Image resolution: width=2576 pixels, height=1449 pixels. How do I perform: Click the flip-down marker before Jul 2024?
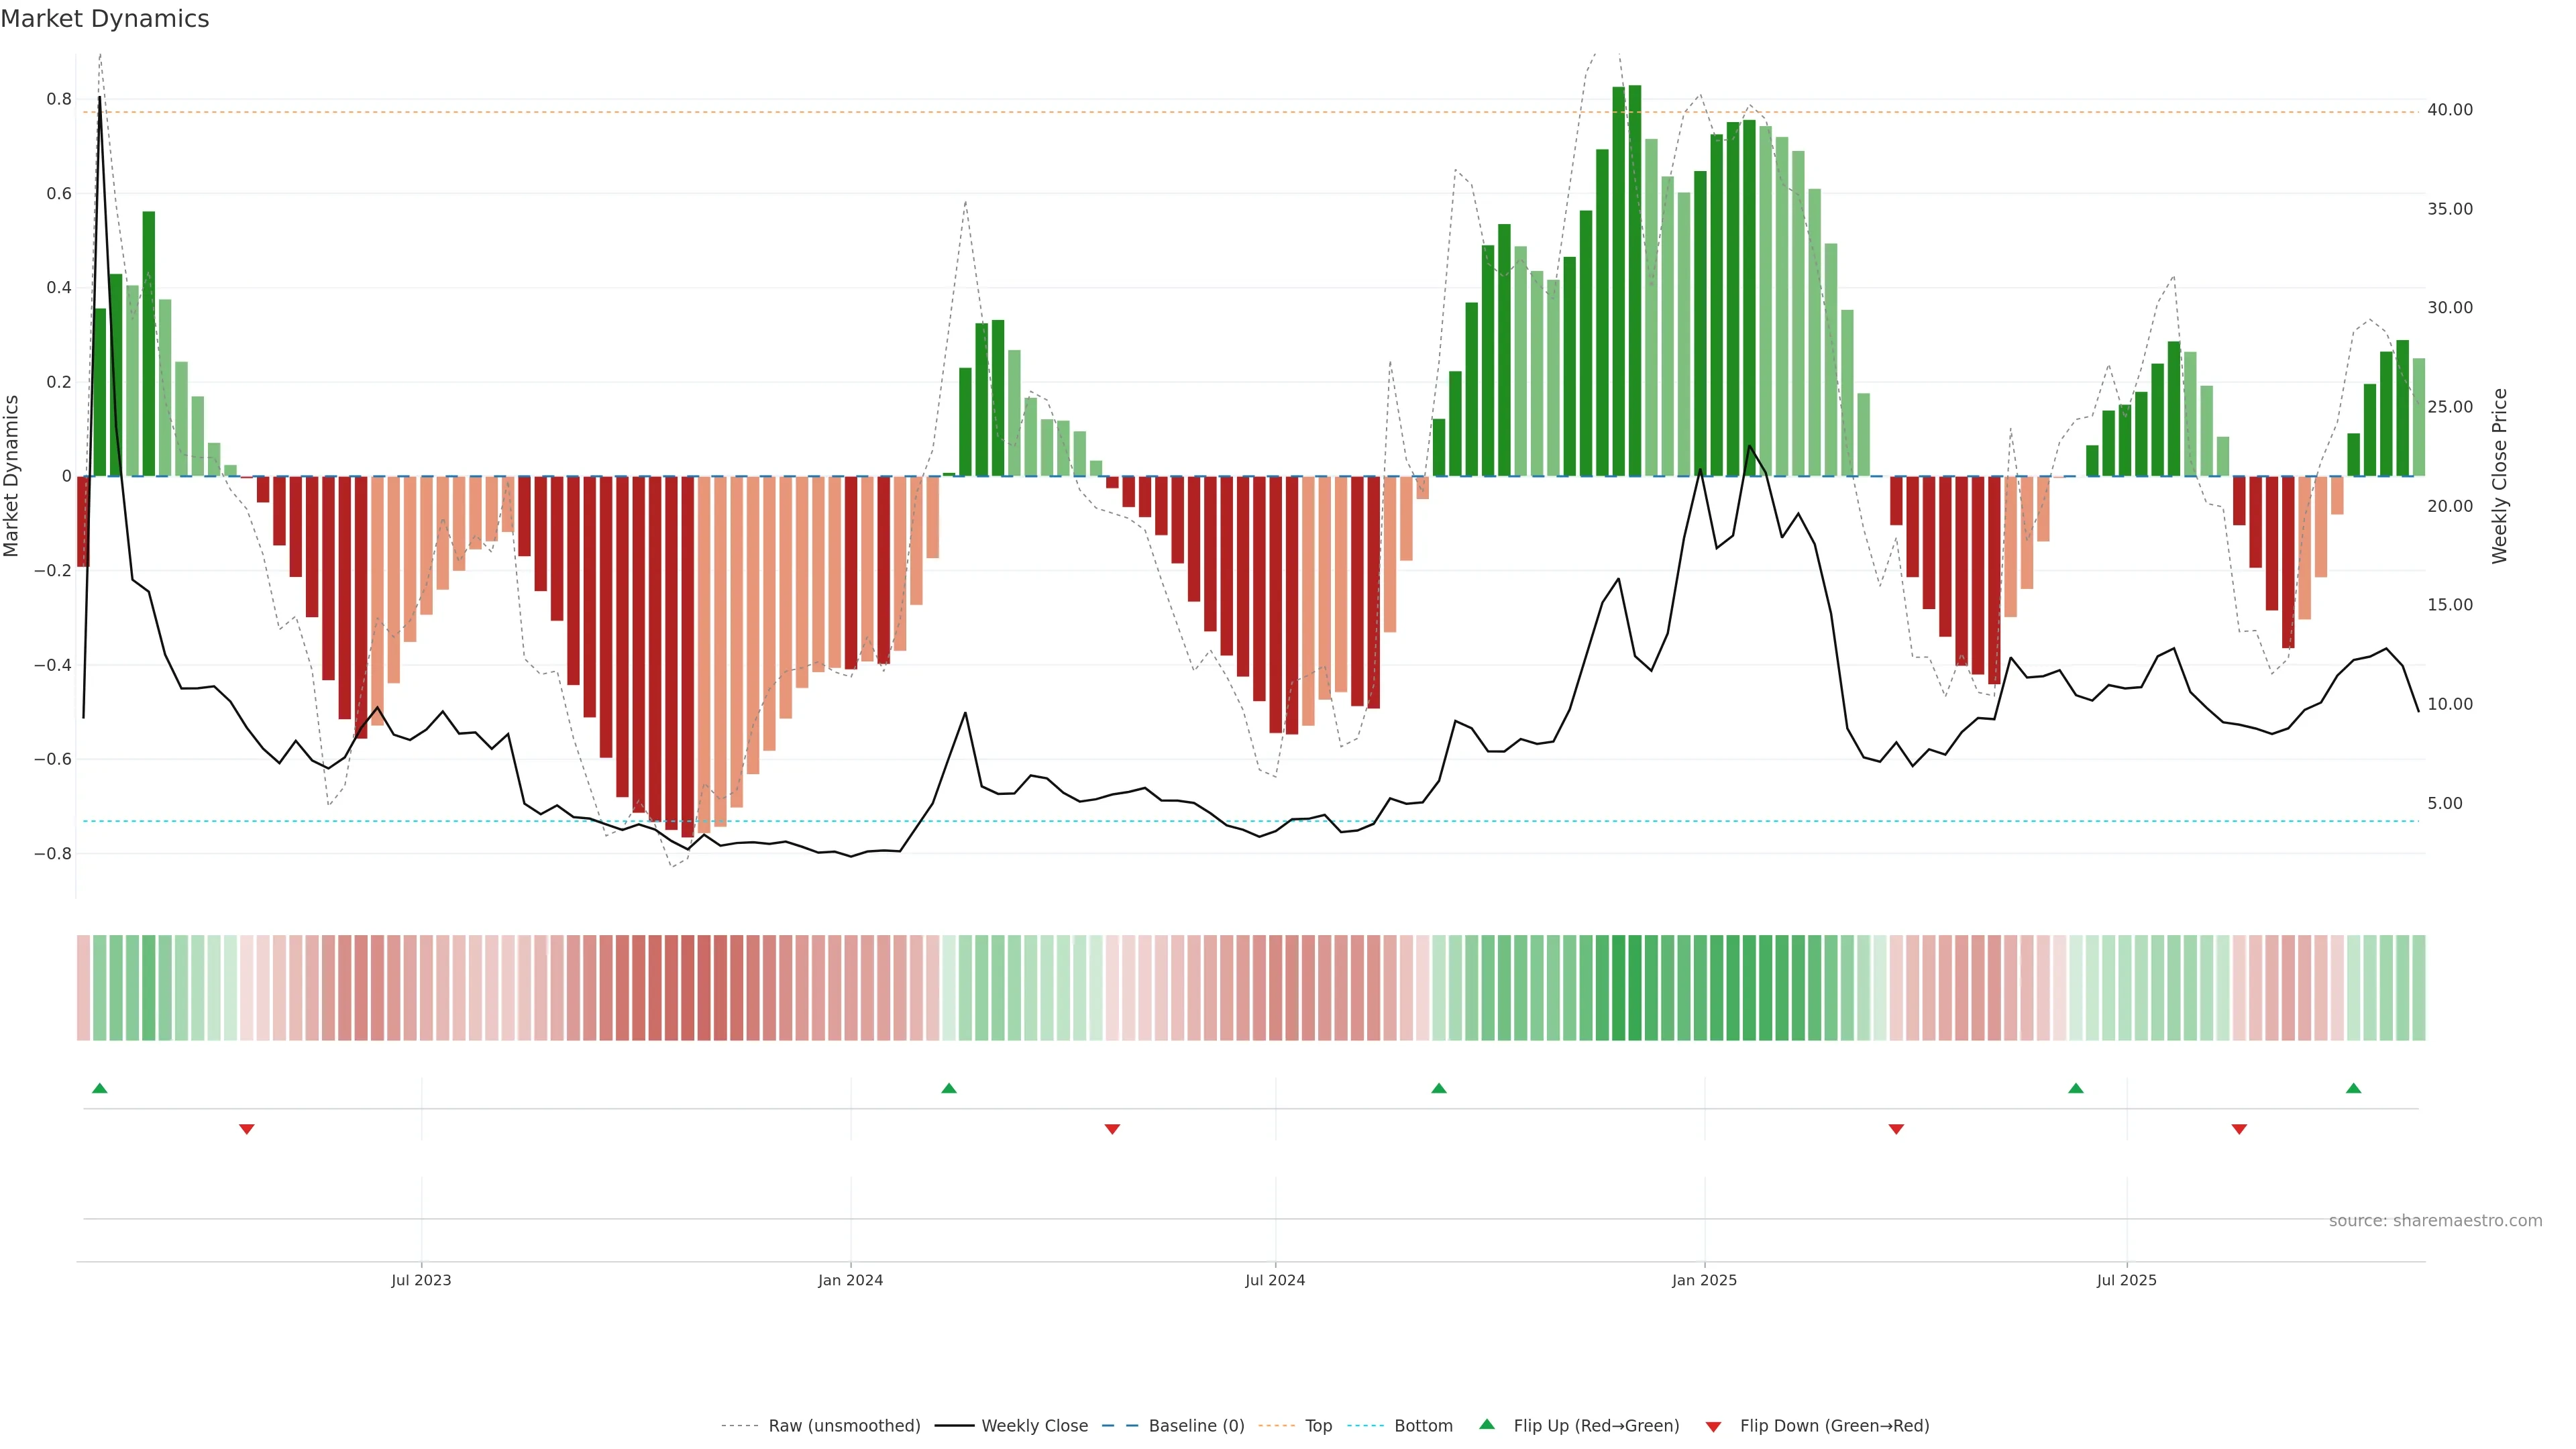click(1112, 1129)
